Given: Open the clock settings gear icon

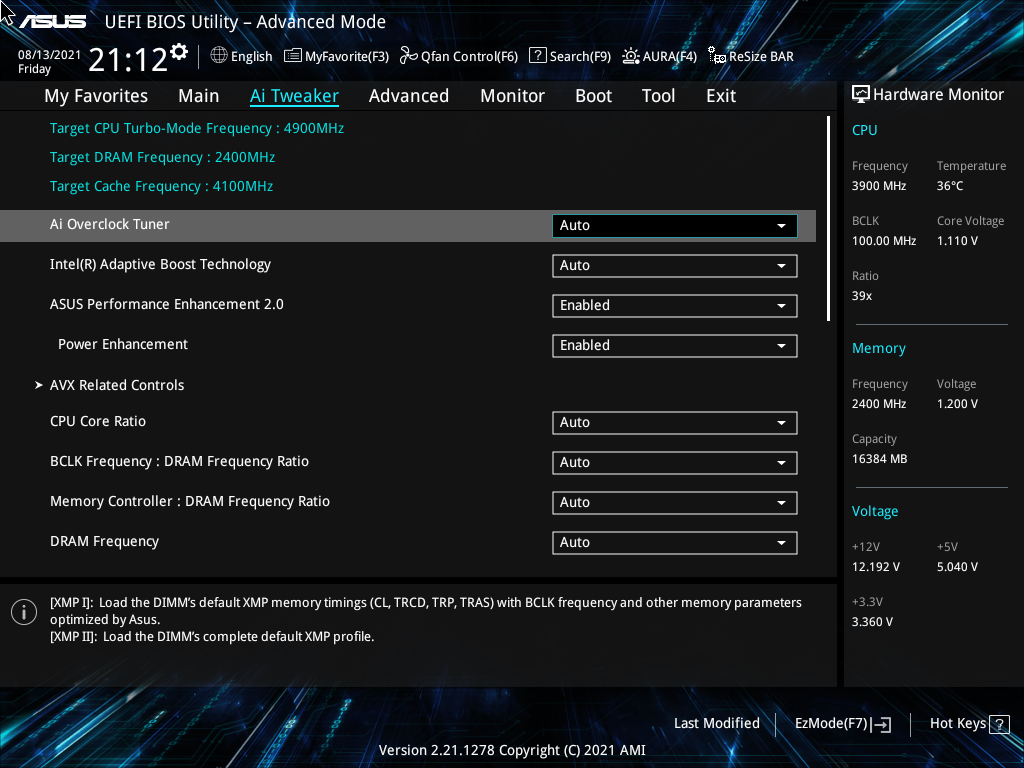Looking at the screenshot, I should [178, 52].
